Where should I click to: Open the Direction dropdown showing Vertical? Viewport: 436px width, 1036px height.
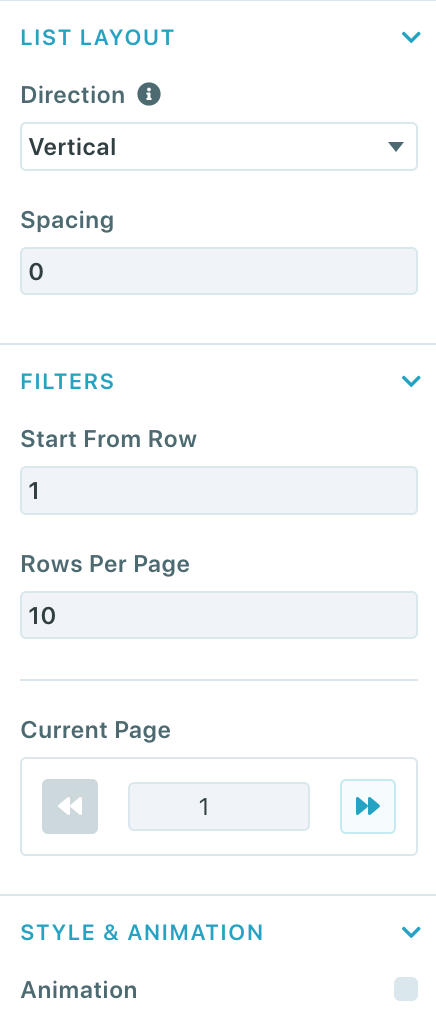coord(219,147)
